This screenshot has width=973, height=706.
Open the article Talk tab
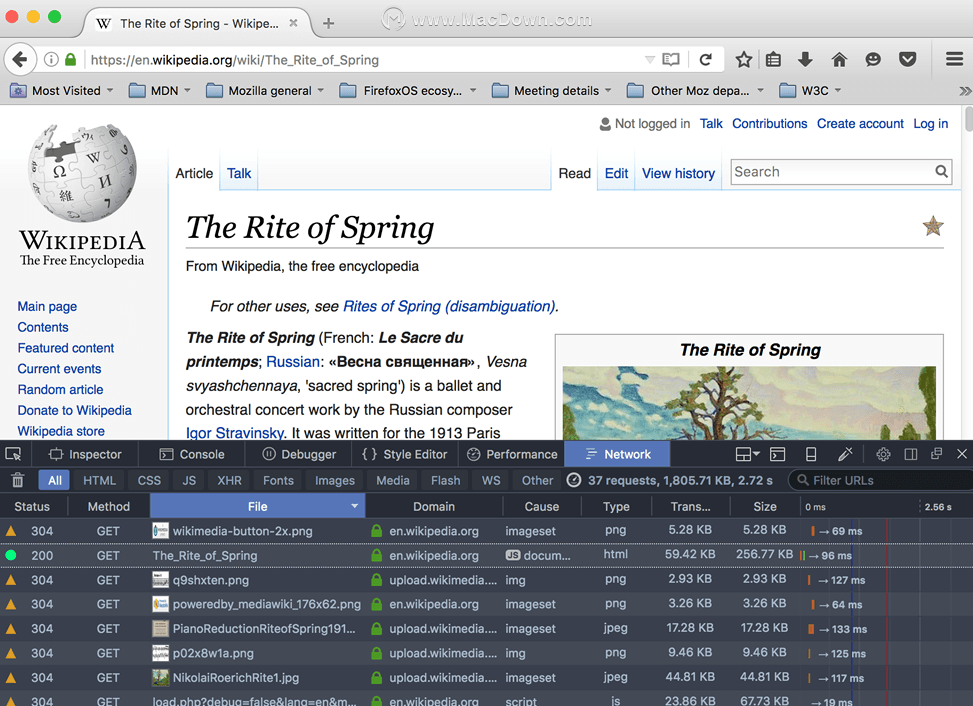coord(239,173)
